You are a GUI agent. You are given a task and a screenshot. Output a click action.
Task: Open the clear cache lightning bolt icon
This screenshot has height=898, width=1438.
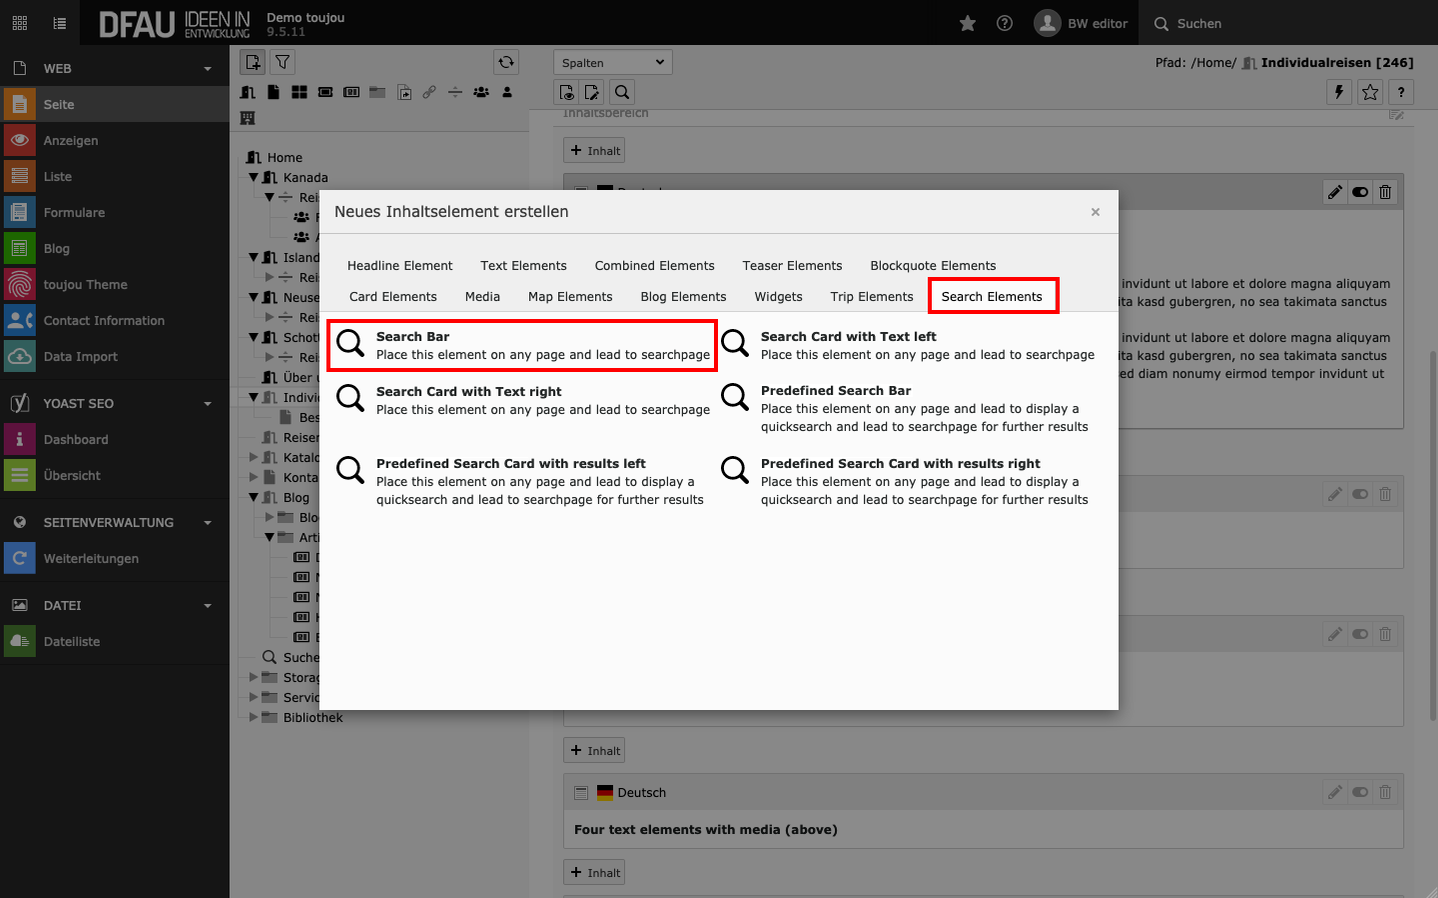point(1339,92)
